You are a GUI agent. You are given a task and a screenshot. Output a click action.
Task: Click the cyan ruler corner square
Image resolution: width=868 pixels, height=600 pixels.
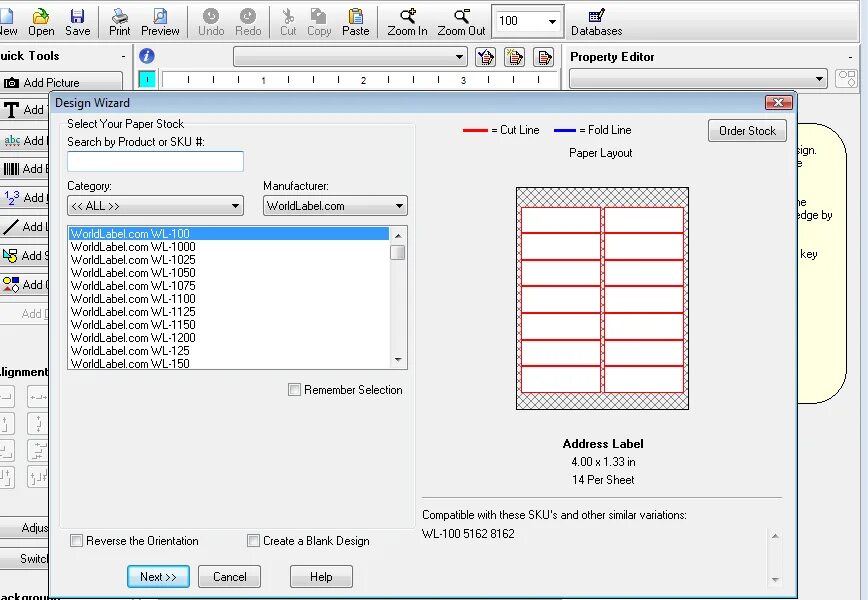click(x=147, y=80)
